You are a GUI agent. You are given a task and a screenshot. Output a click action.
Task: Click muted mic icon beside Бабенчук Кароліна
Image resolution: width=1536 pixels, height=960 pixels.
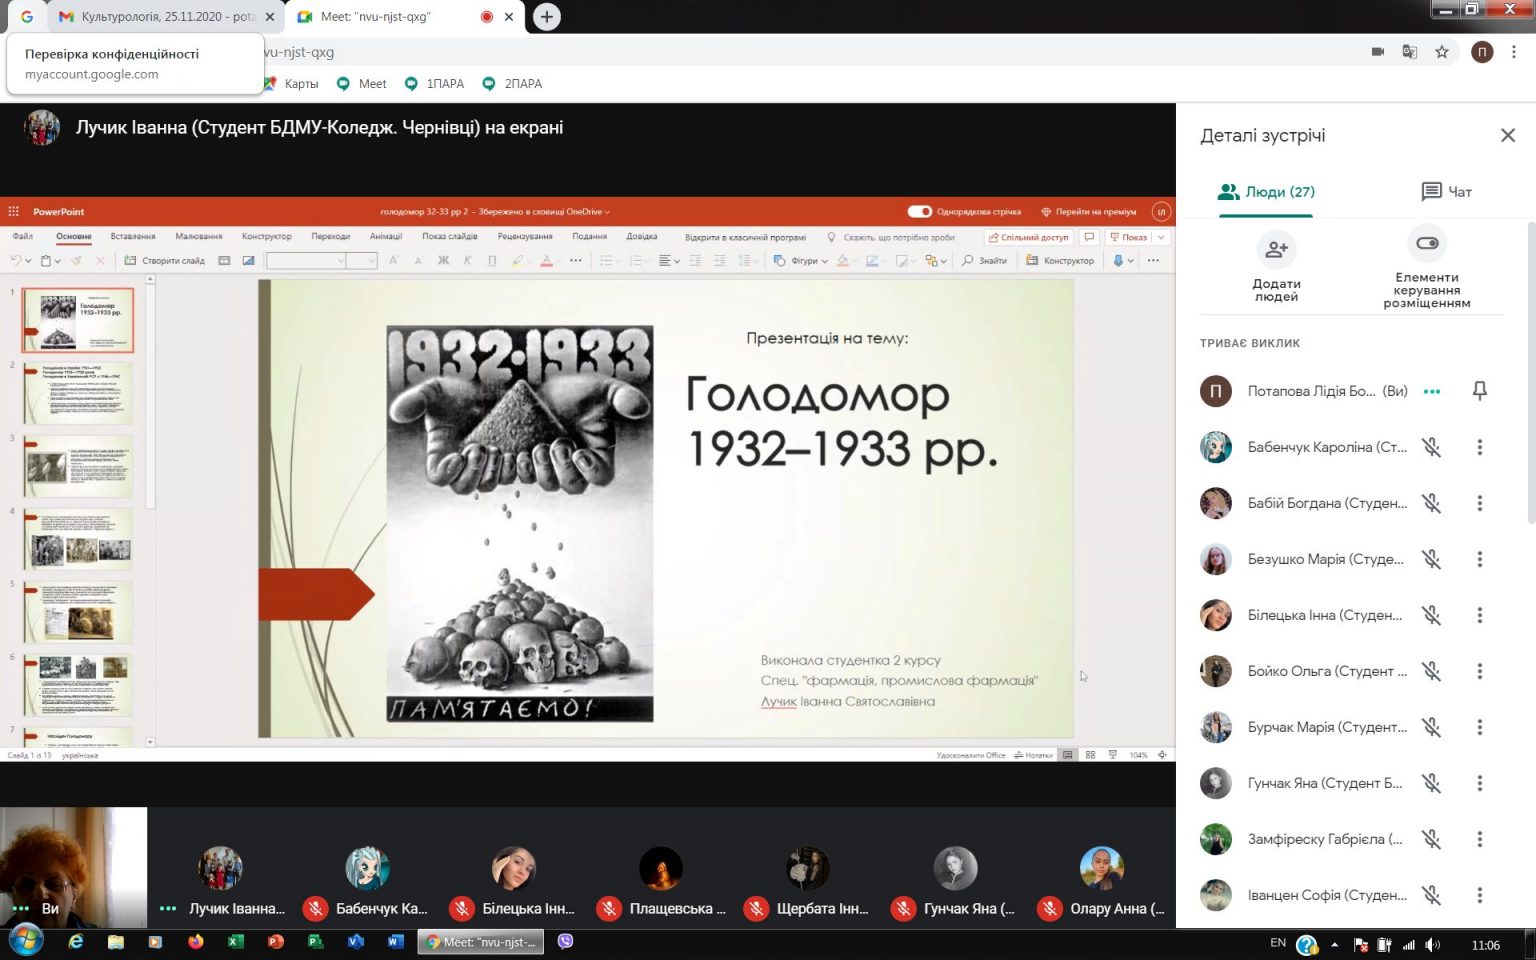(1432, 447)
